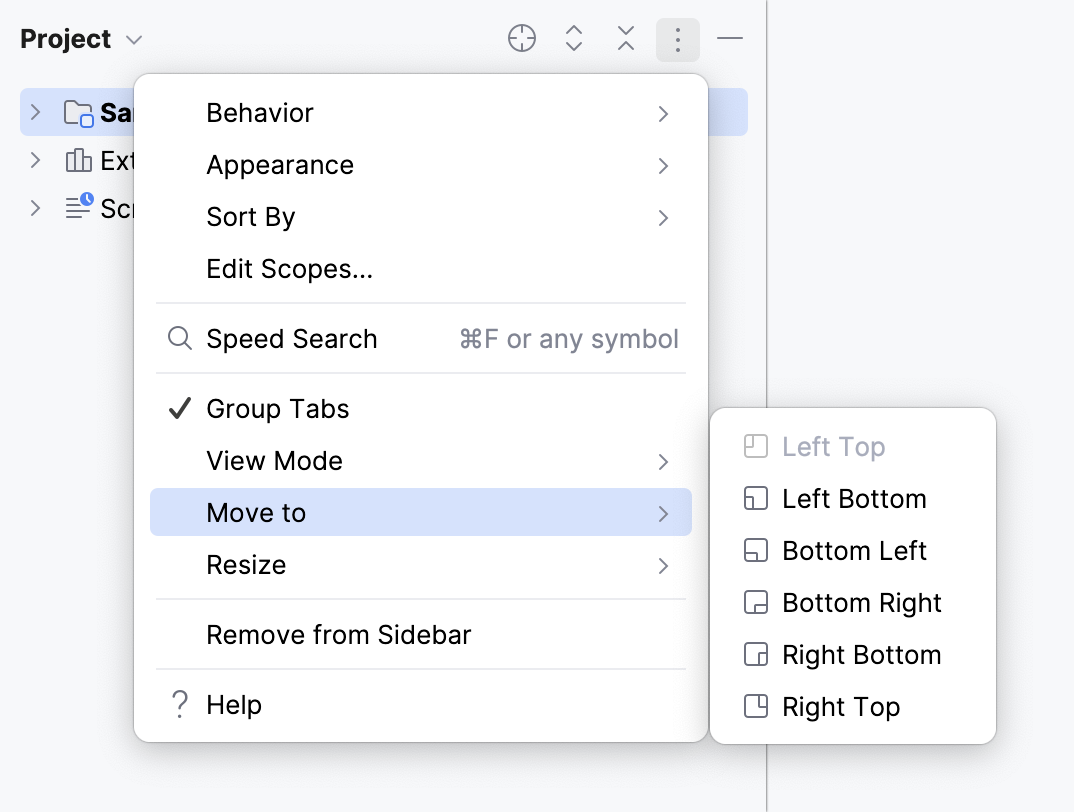Open the Sort By submenu chevron
The height and width of the screenshot is (812, 1074).
(663, 216)
